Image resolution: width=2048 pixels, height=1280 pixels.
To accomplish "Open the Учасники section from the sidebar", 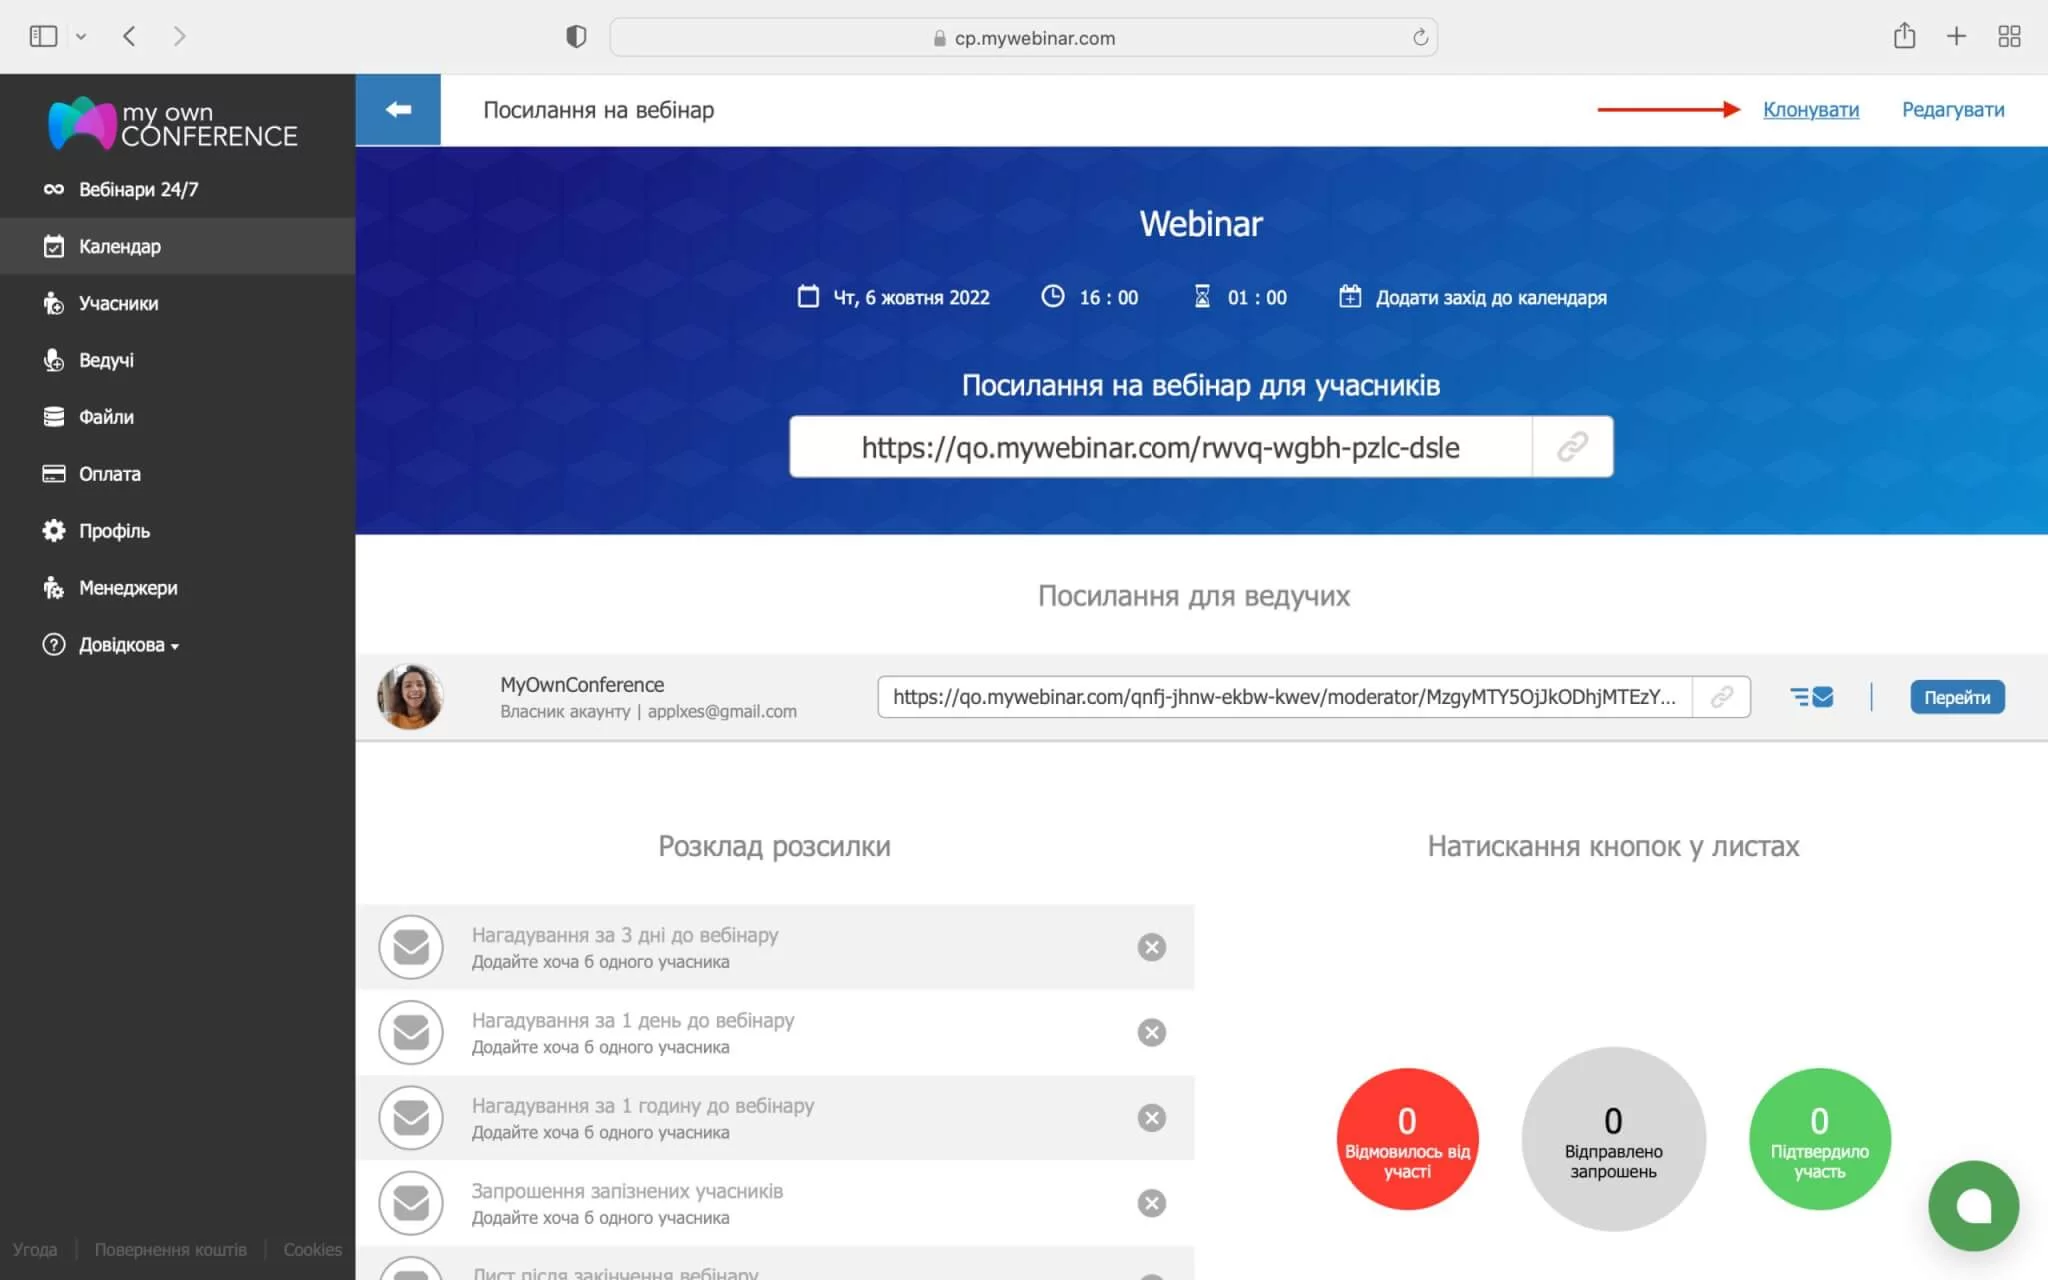I will point(118,303).
